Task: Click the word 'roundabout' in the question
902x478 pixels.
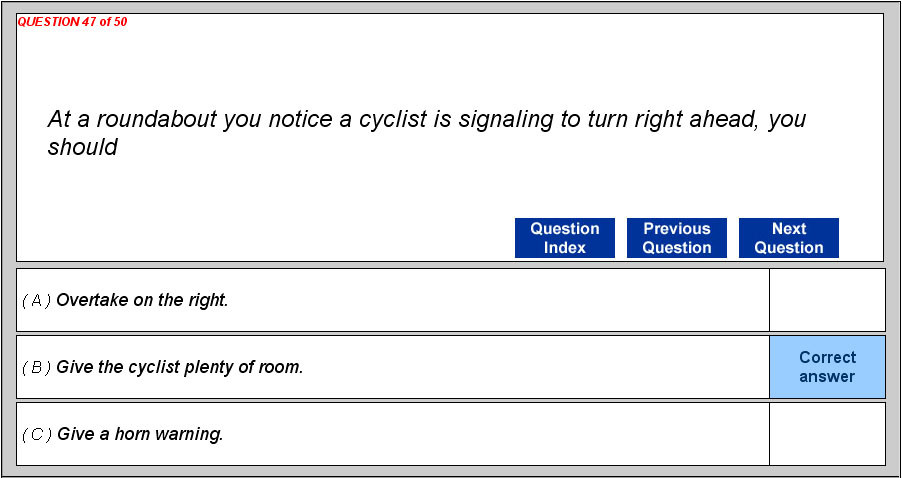Action: pos(162,120)
